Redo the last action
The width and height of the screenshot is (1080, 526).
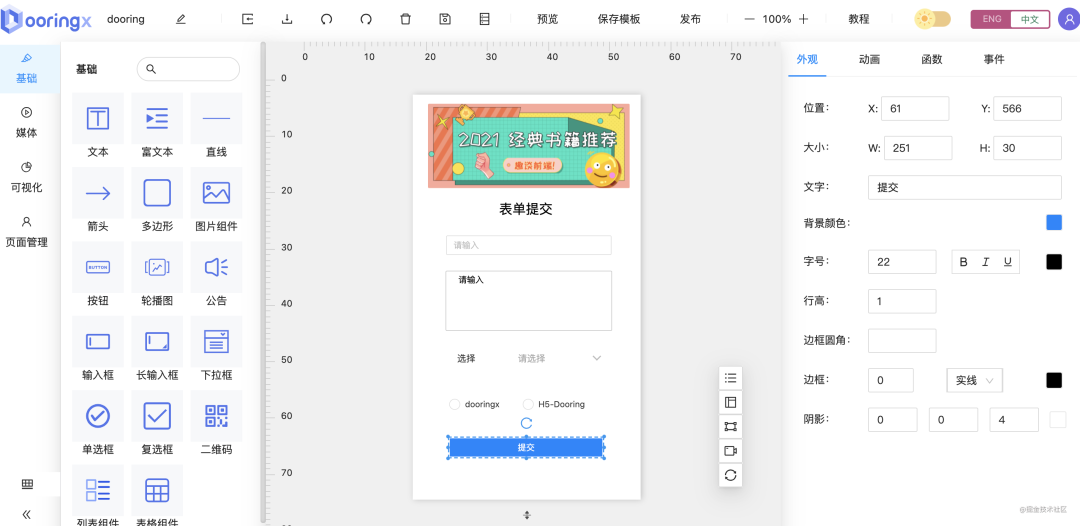[366, 19]
